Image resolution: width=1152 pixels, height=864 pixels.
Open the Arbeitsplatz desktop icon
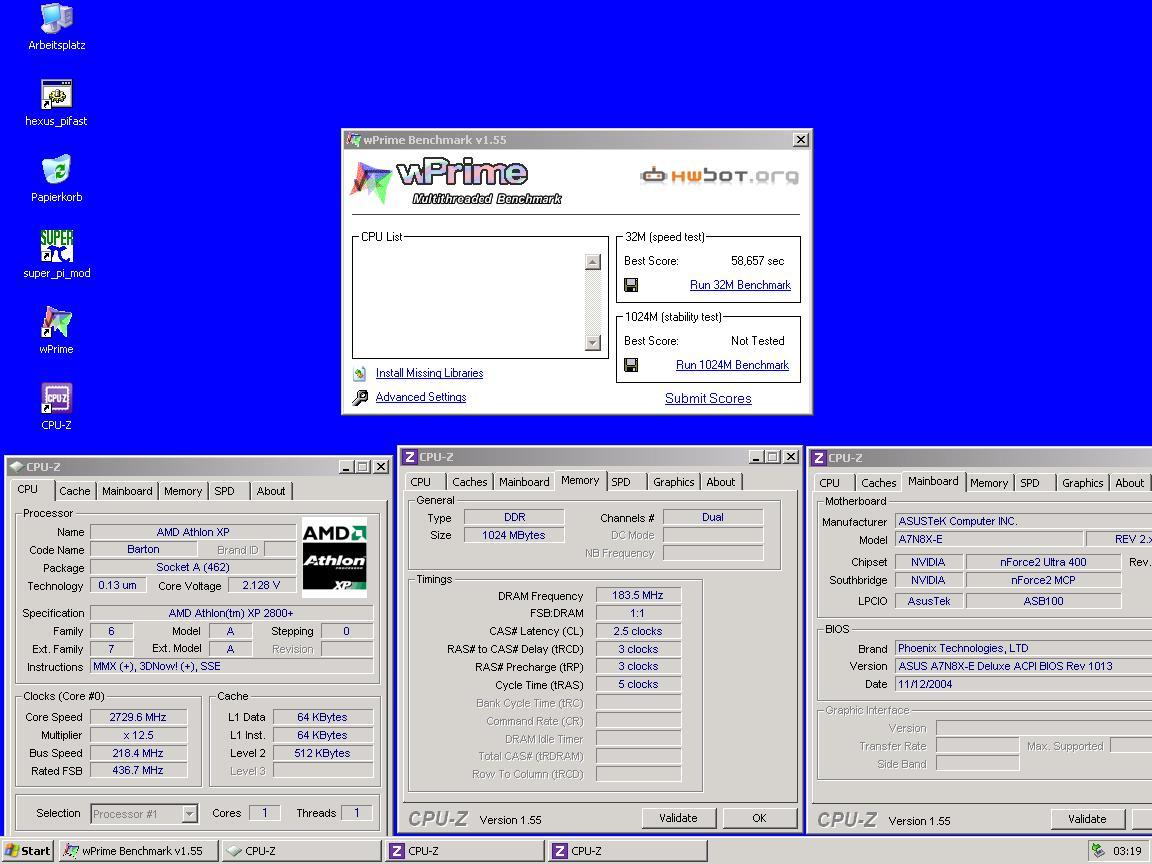tap(57, 27)
